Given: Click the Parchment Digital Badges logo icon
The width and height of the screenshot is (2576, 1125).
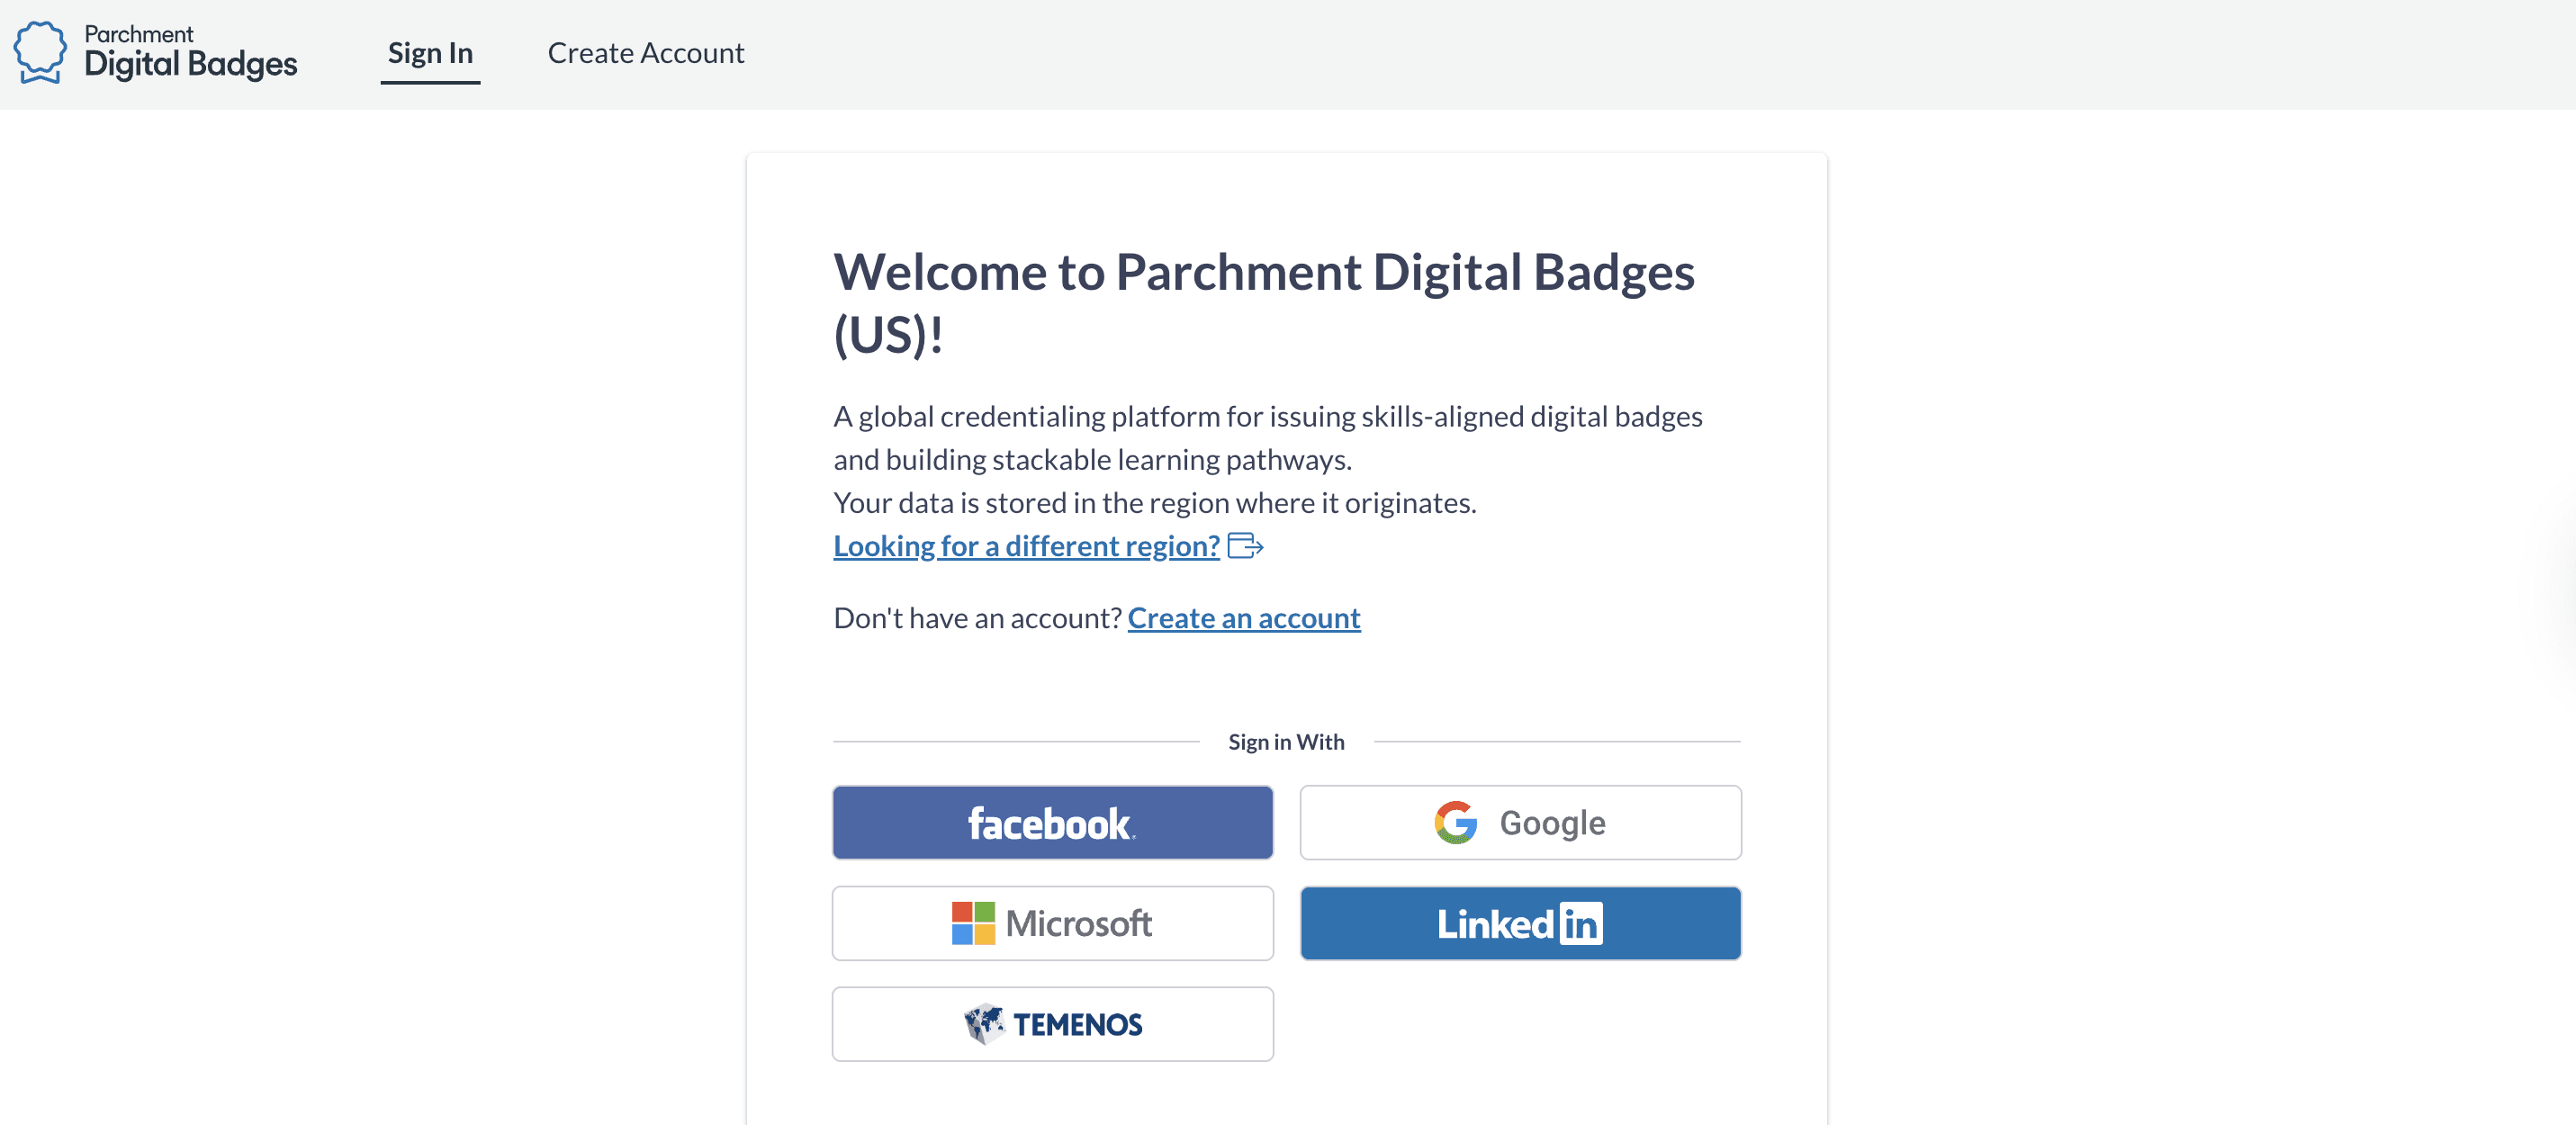Looking at the screenshot, I should 40,52.
